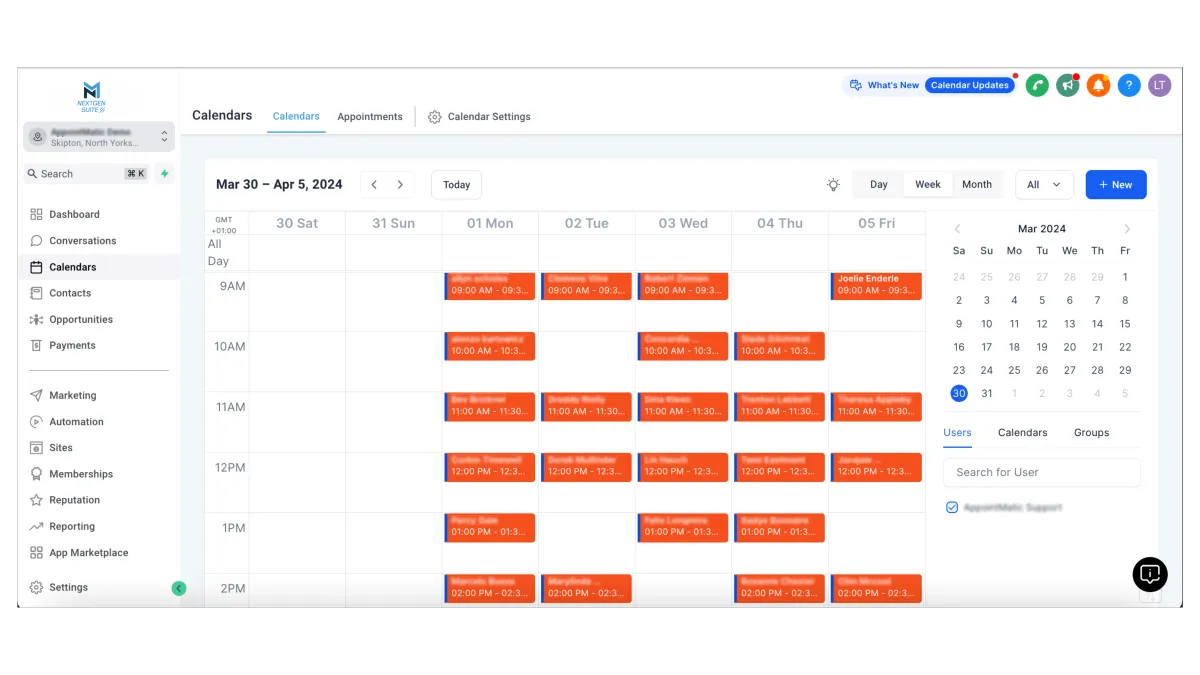Open the orange notifications bell

pos(1098,86)
